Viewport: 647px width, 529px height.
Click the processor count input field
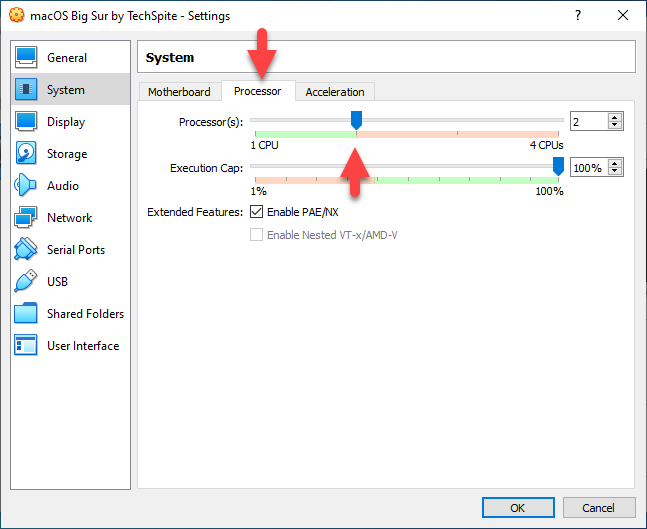coord(588,121)
